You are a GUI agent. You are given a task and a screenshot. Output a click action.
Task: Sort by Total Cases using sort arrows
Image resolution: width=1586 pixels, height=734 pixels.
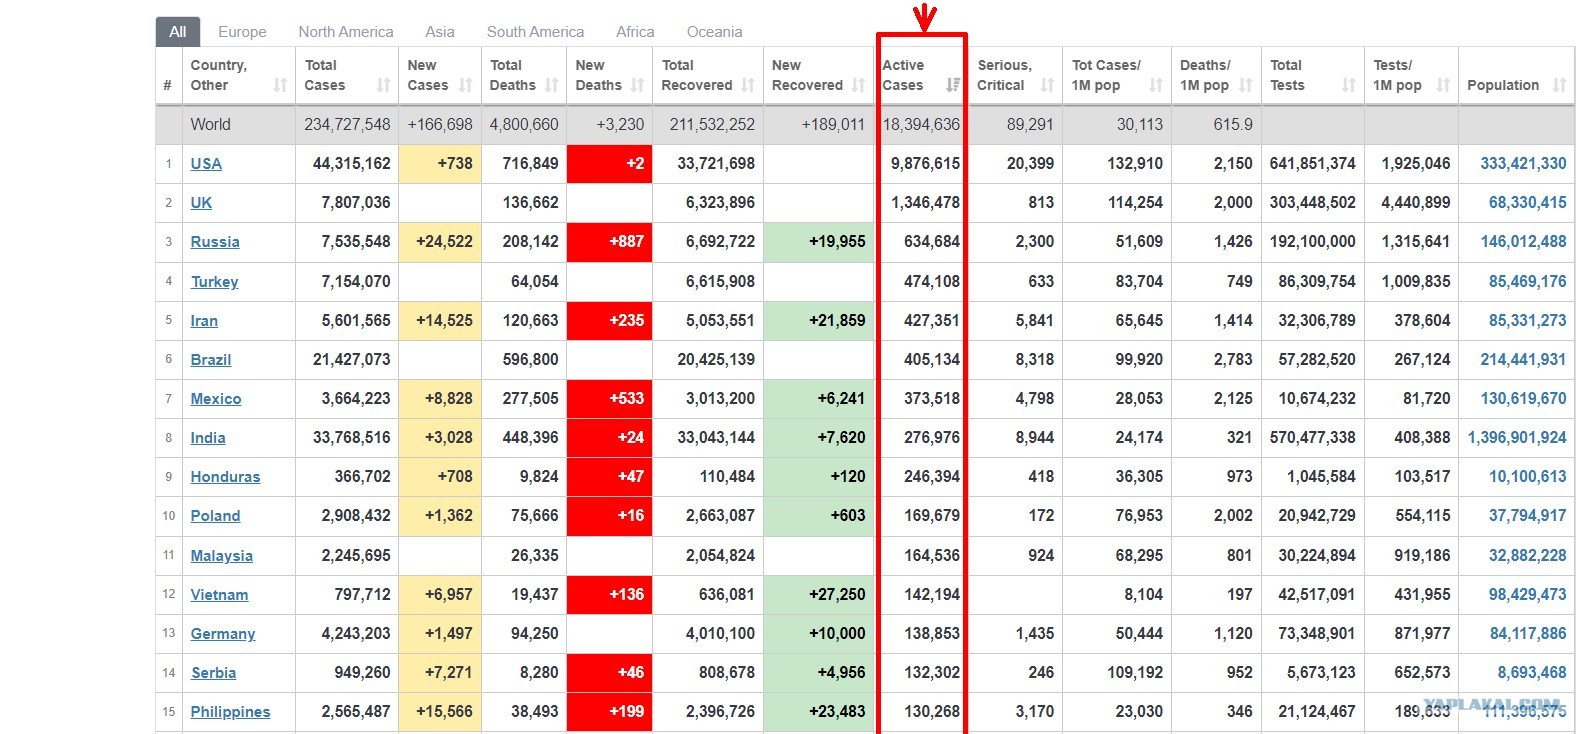383,86
